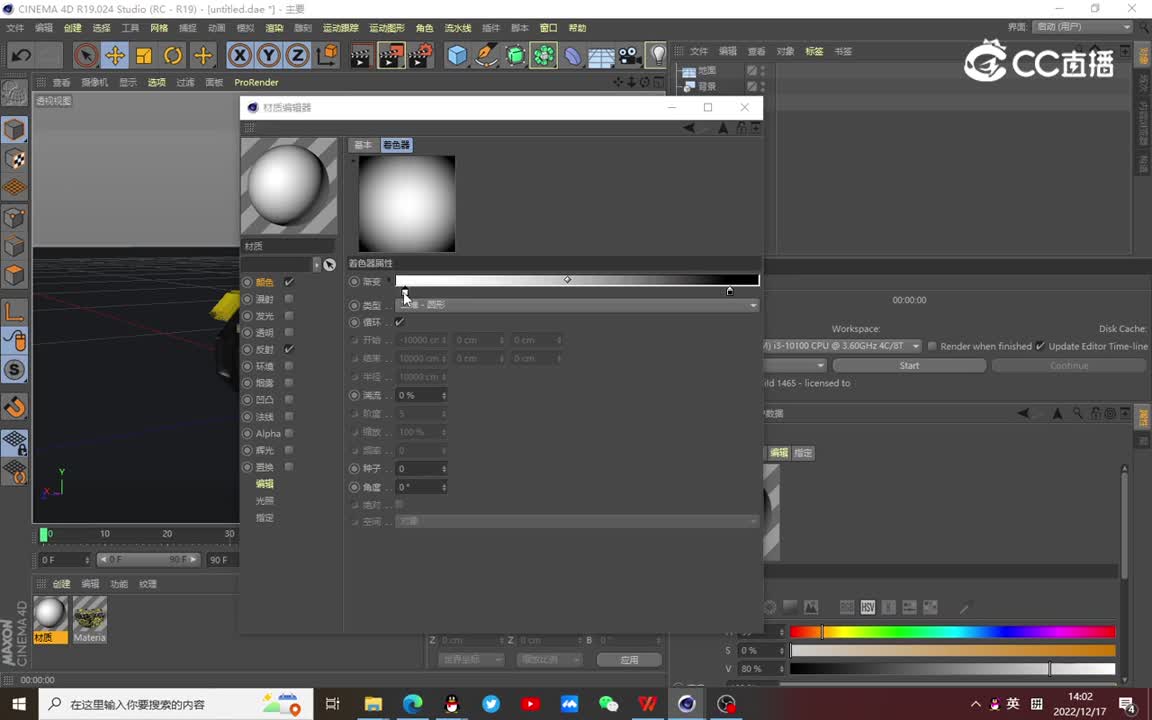This screenshot has height=720, width=1152.
Task: Open the 渲染 menu
Action: click(x=274, y=28)
